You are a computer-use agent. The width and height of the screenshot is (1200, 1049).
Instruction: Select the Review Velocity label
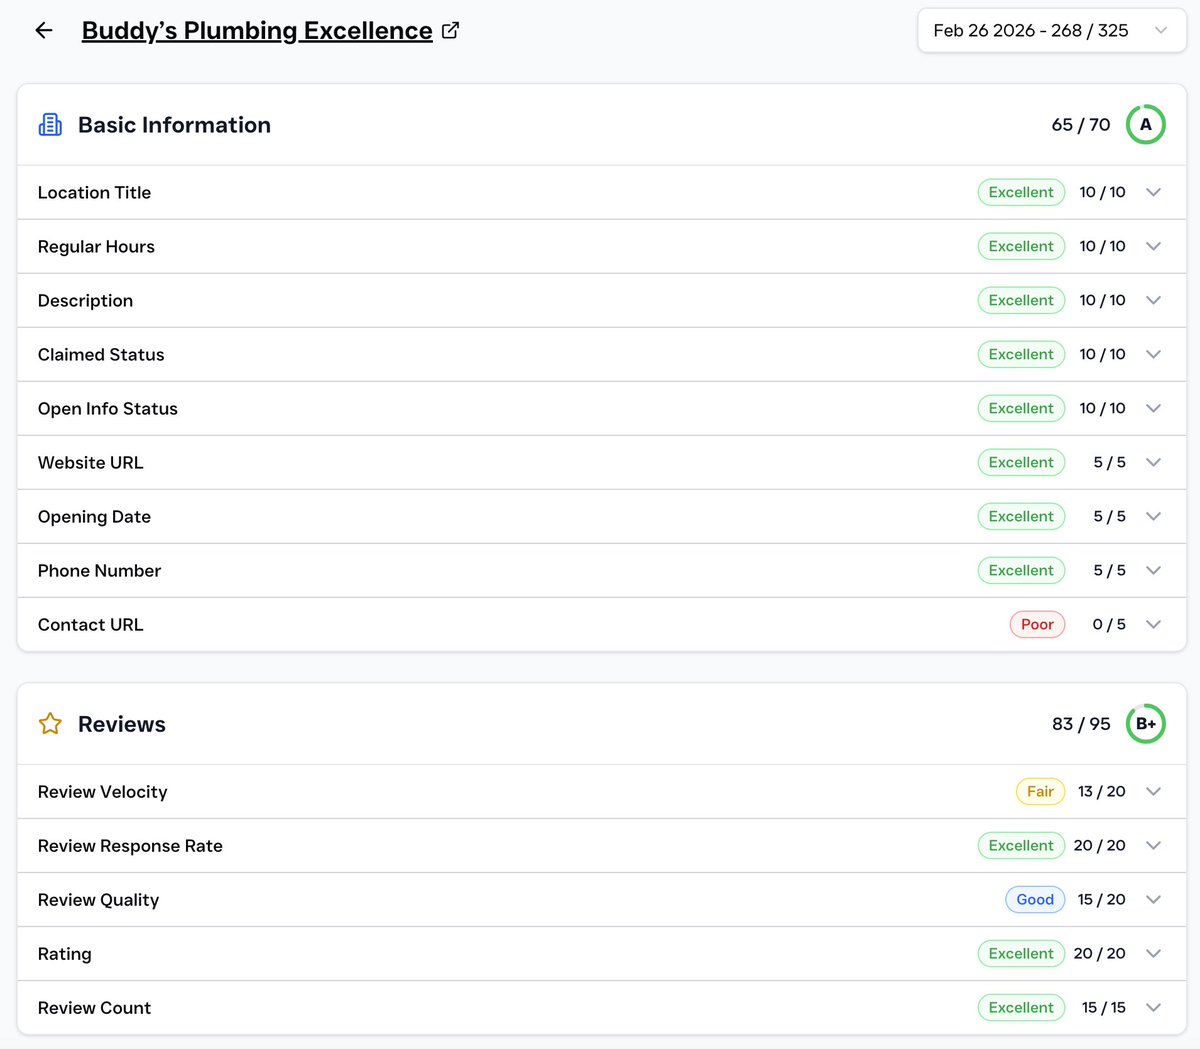coord(102,791)
